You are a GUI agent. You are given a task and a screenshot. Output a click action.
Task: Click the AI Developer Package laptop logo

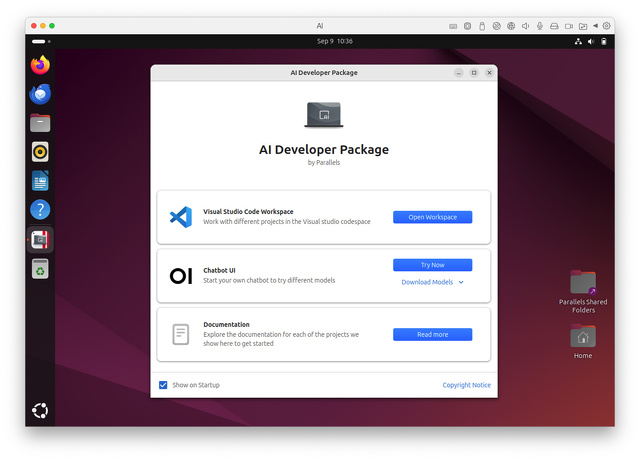(x=324, y=115)
